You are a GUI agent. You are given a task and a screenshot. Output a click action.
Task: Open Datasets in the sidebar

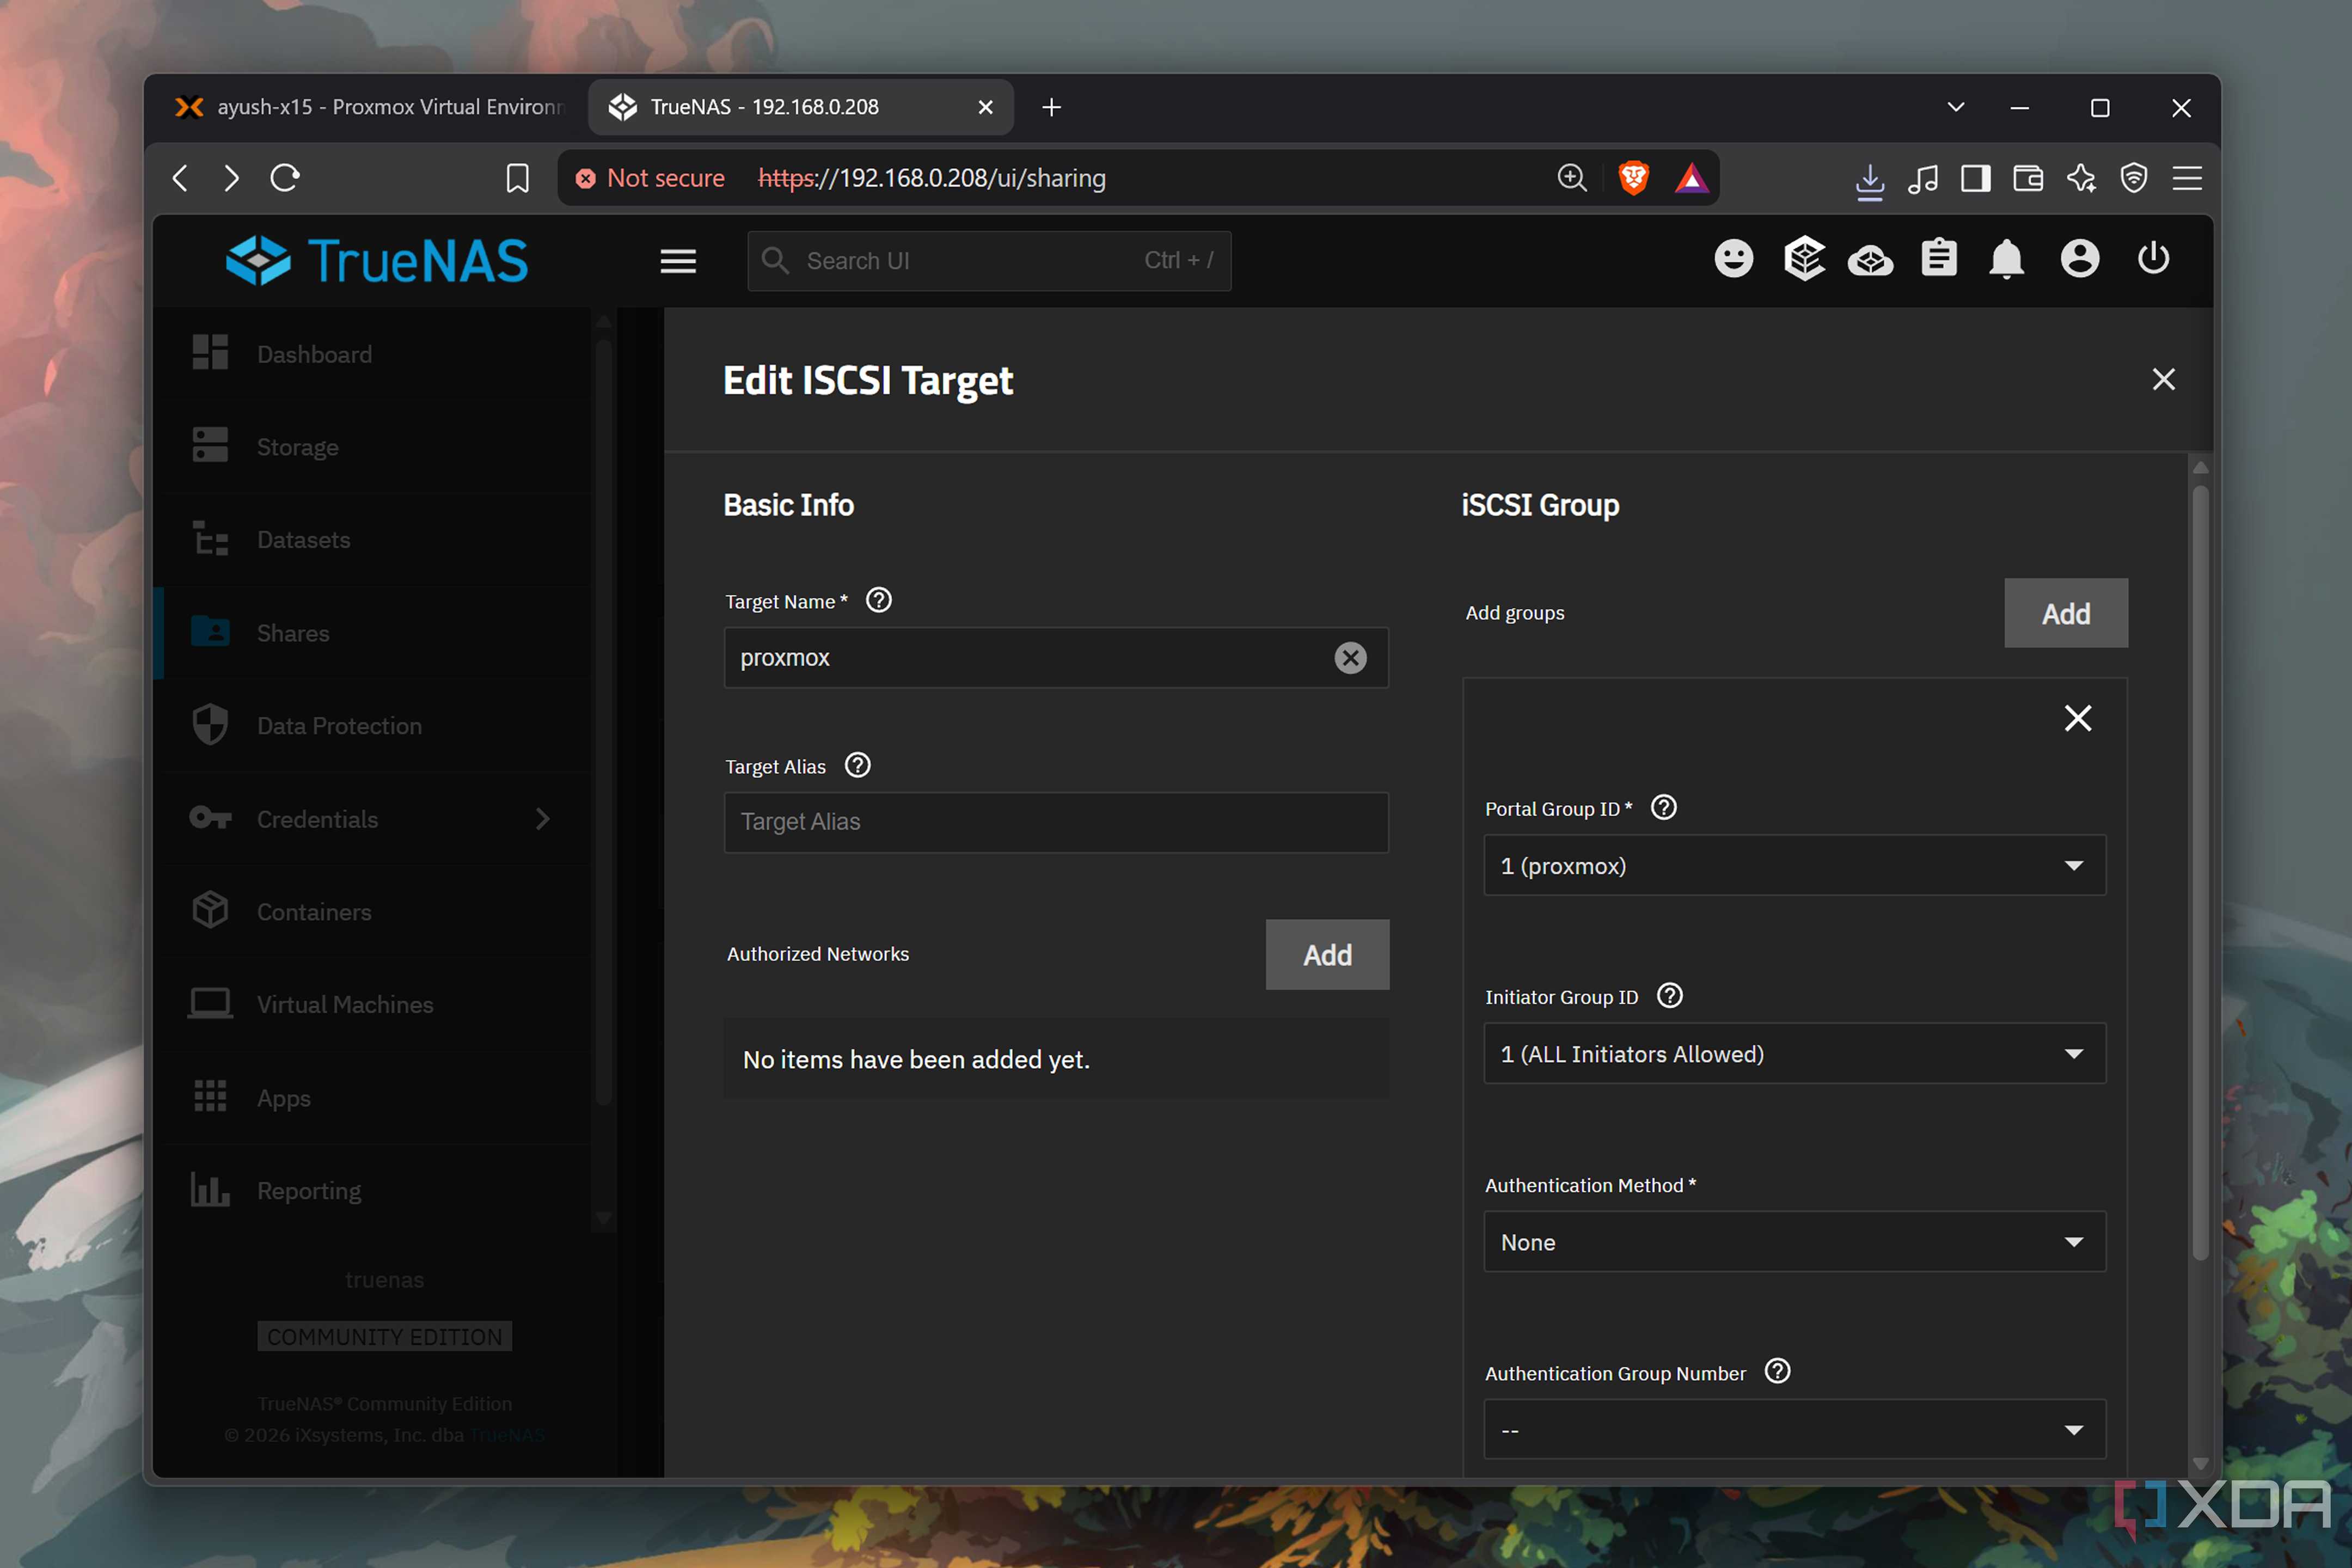click(372, 539)
